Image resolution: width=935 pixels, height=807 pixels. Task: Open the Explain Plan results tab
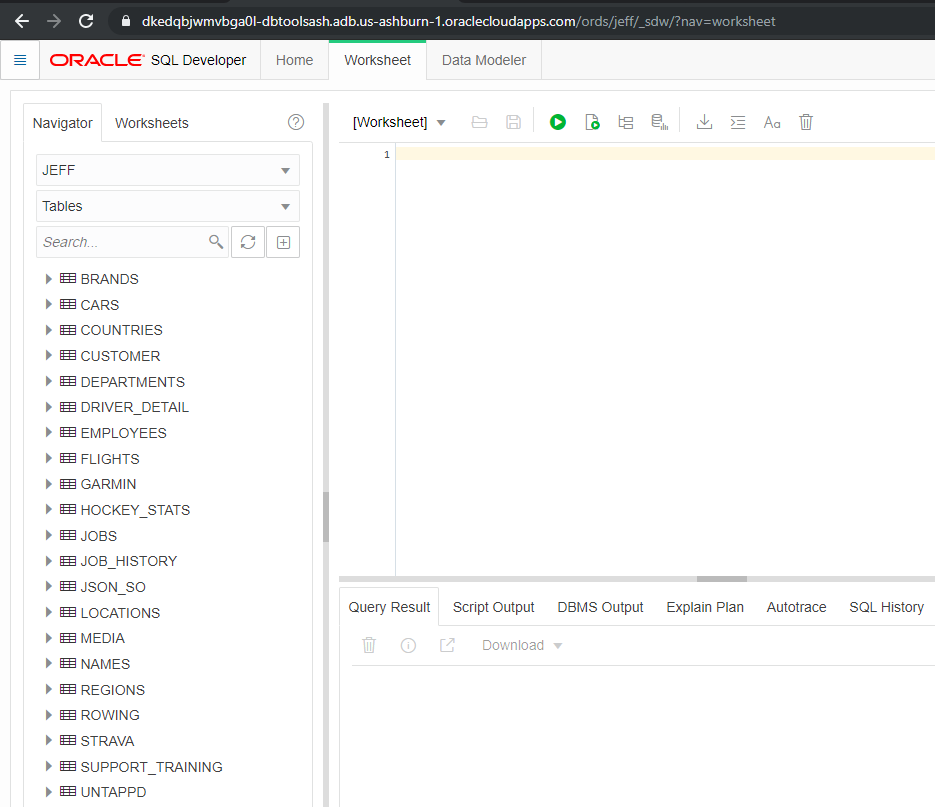[705, 607]
